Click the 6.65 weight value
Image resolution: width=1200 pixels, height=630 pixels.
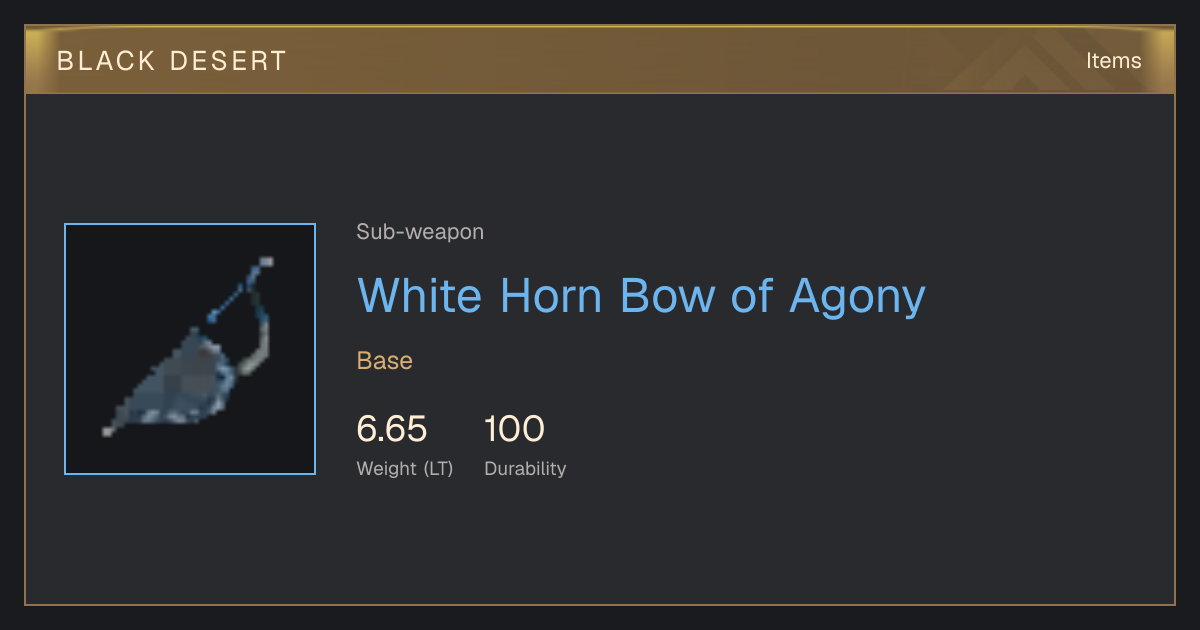392,429
